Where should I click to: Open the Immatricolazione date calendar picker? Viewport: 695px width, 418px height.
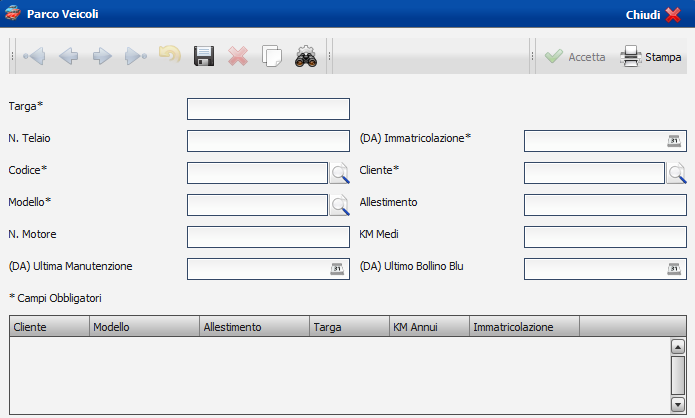click(673, 141)
